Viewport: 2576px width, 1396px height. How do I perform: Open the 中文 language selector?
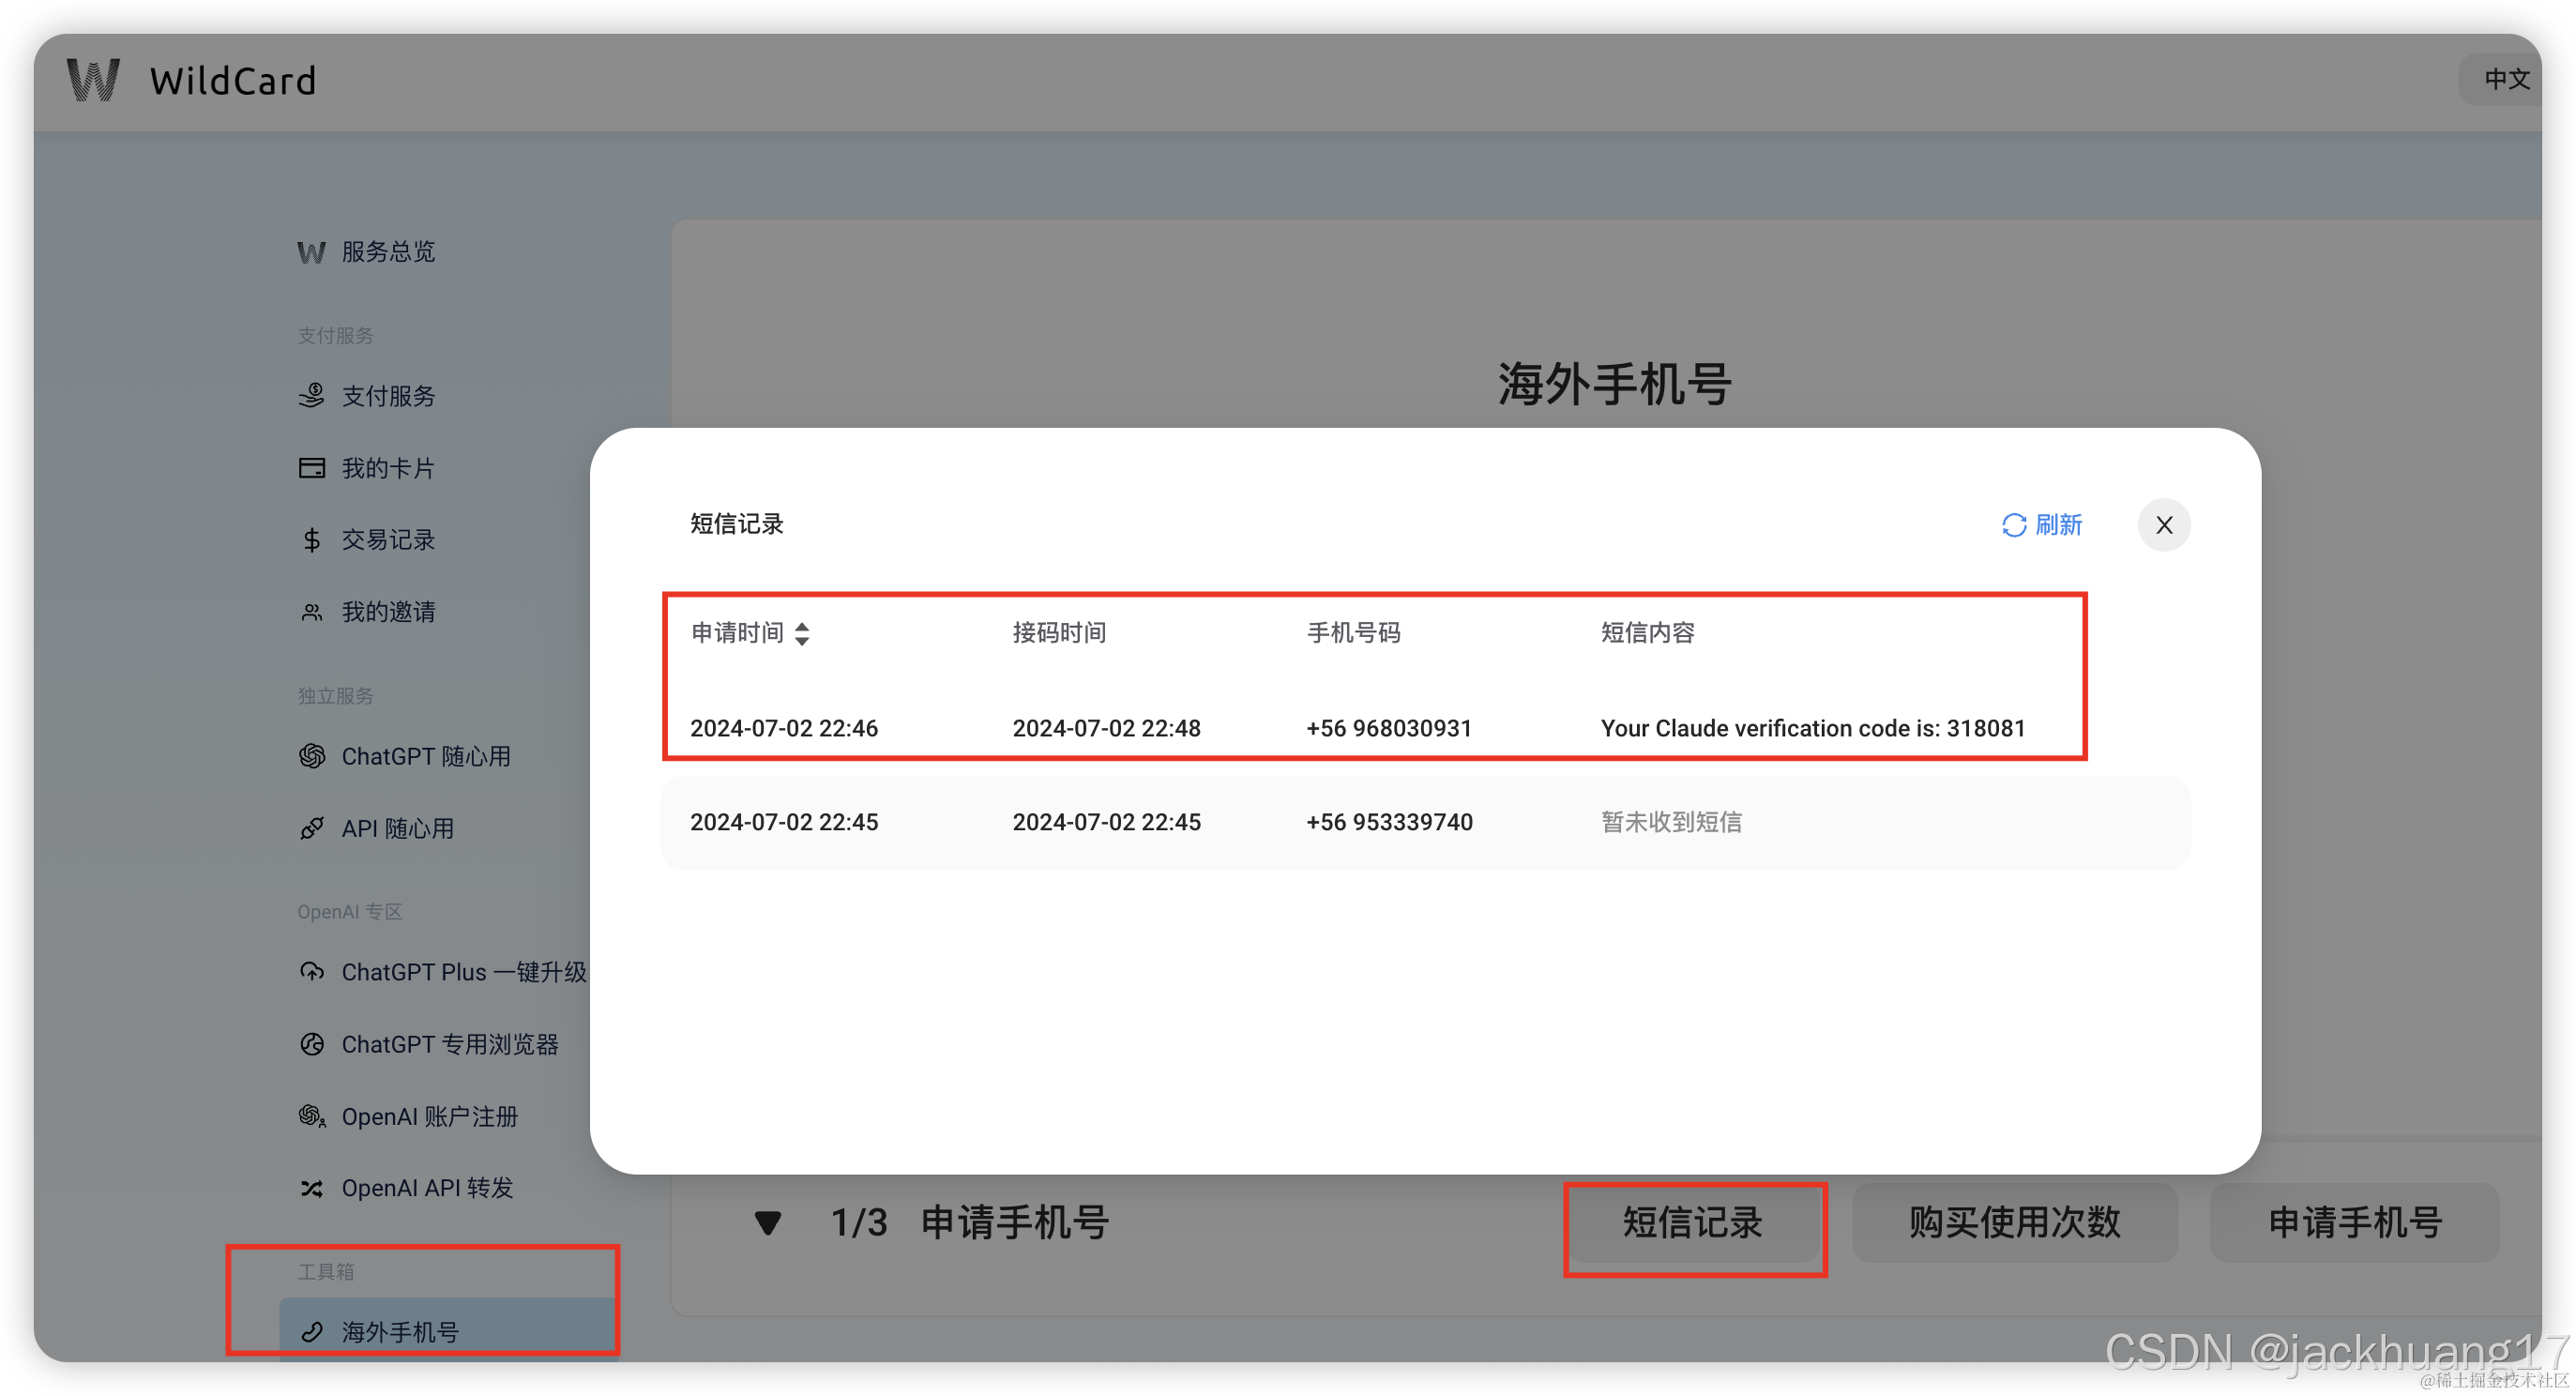pos(2506,79)
